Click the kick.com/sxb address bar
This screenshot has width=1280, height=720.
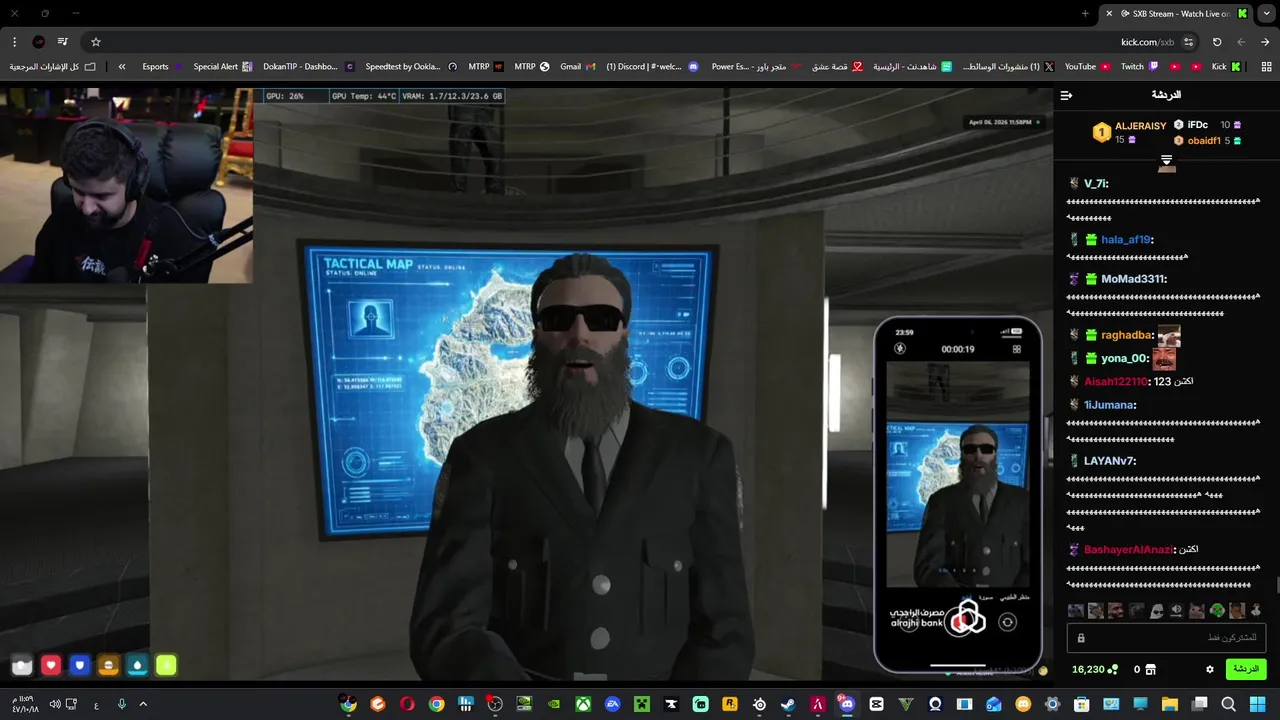[x=1148, y=42]
